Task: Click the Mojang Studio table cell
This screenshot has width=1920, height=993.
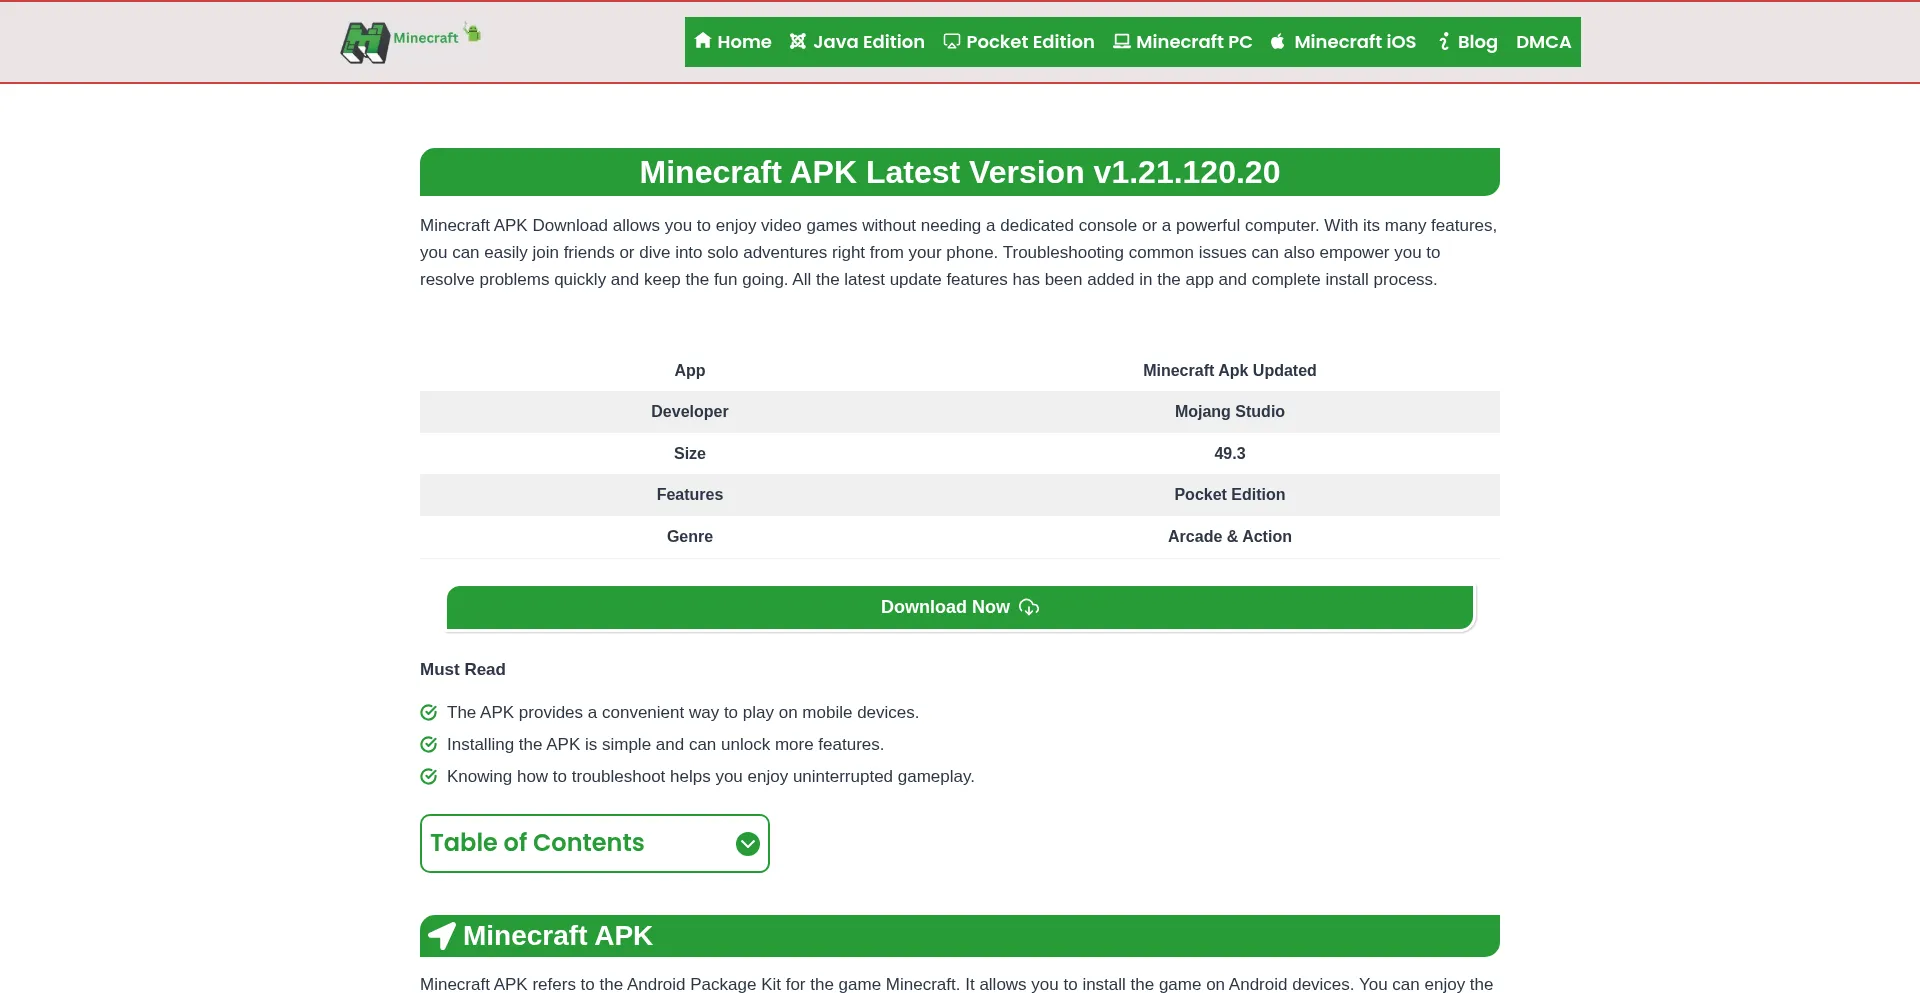Action: pyautogui.click(x=1229, y=412)
